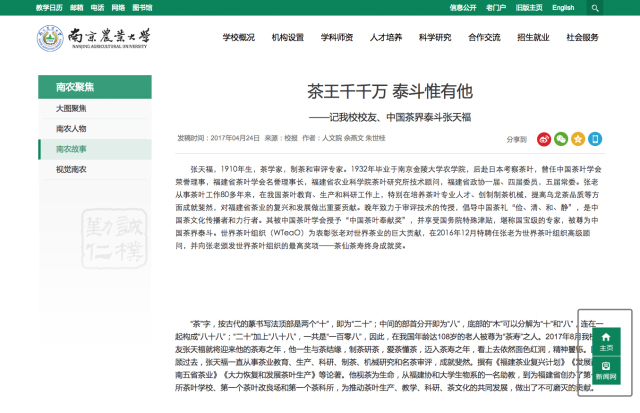This screenshot has width=640, height=413.
Task: Expand the 招生就业 menu
Action: [x=533, y=37]
